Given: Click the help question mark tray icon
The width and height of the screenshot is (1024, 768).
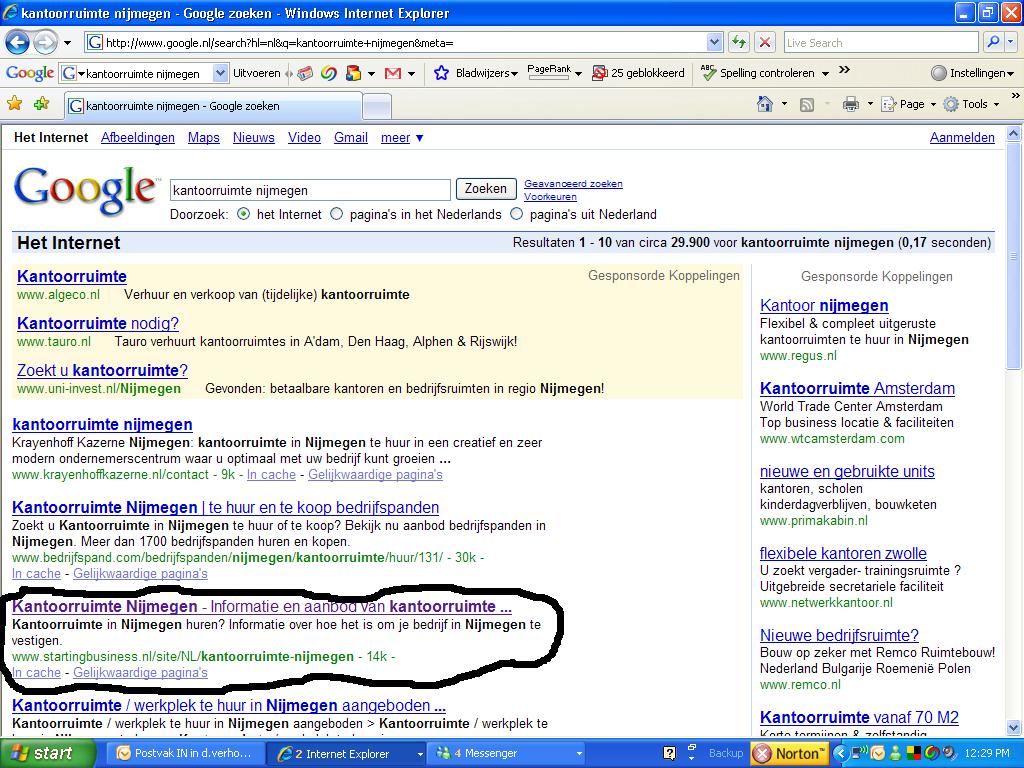Looking at the screenshot, I should (669, 754).
